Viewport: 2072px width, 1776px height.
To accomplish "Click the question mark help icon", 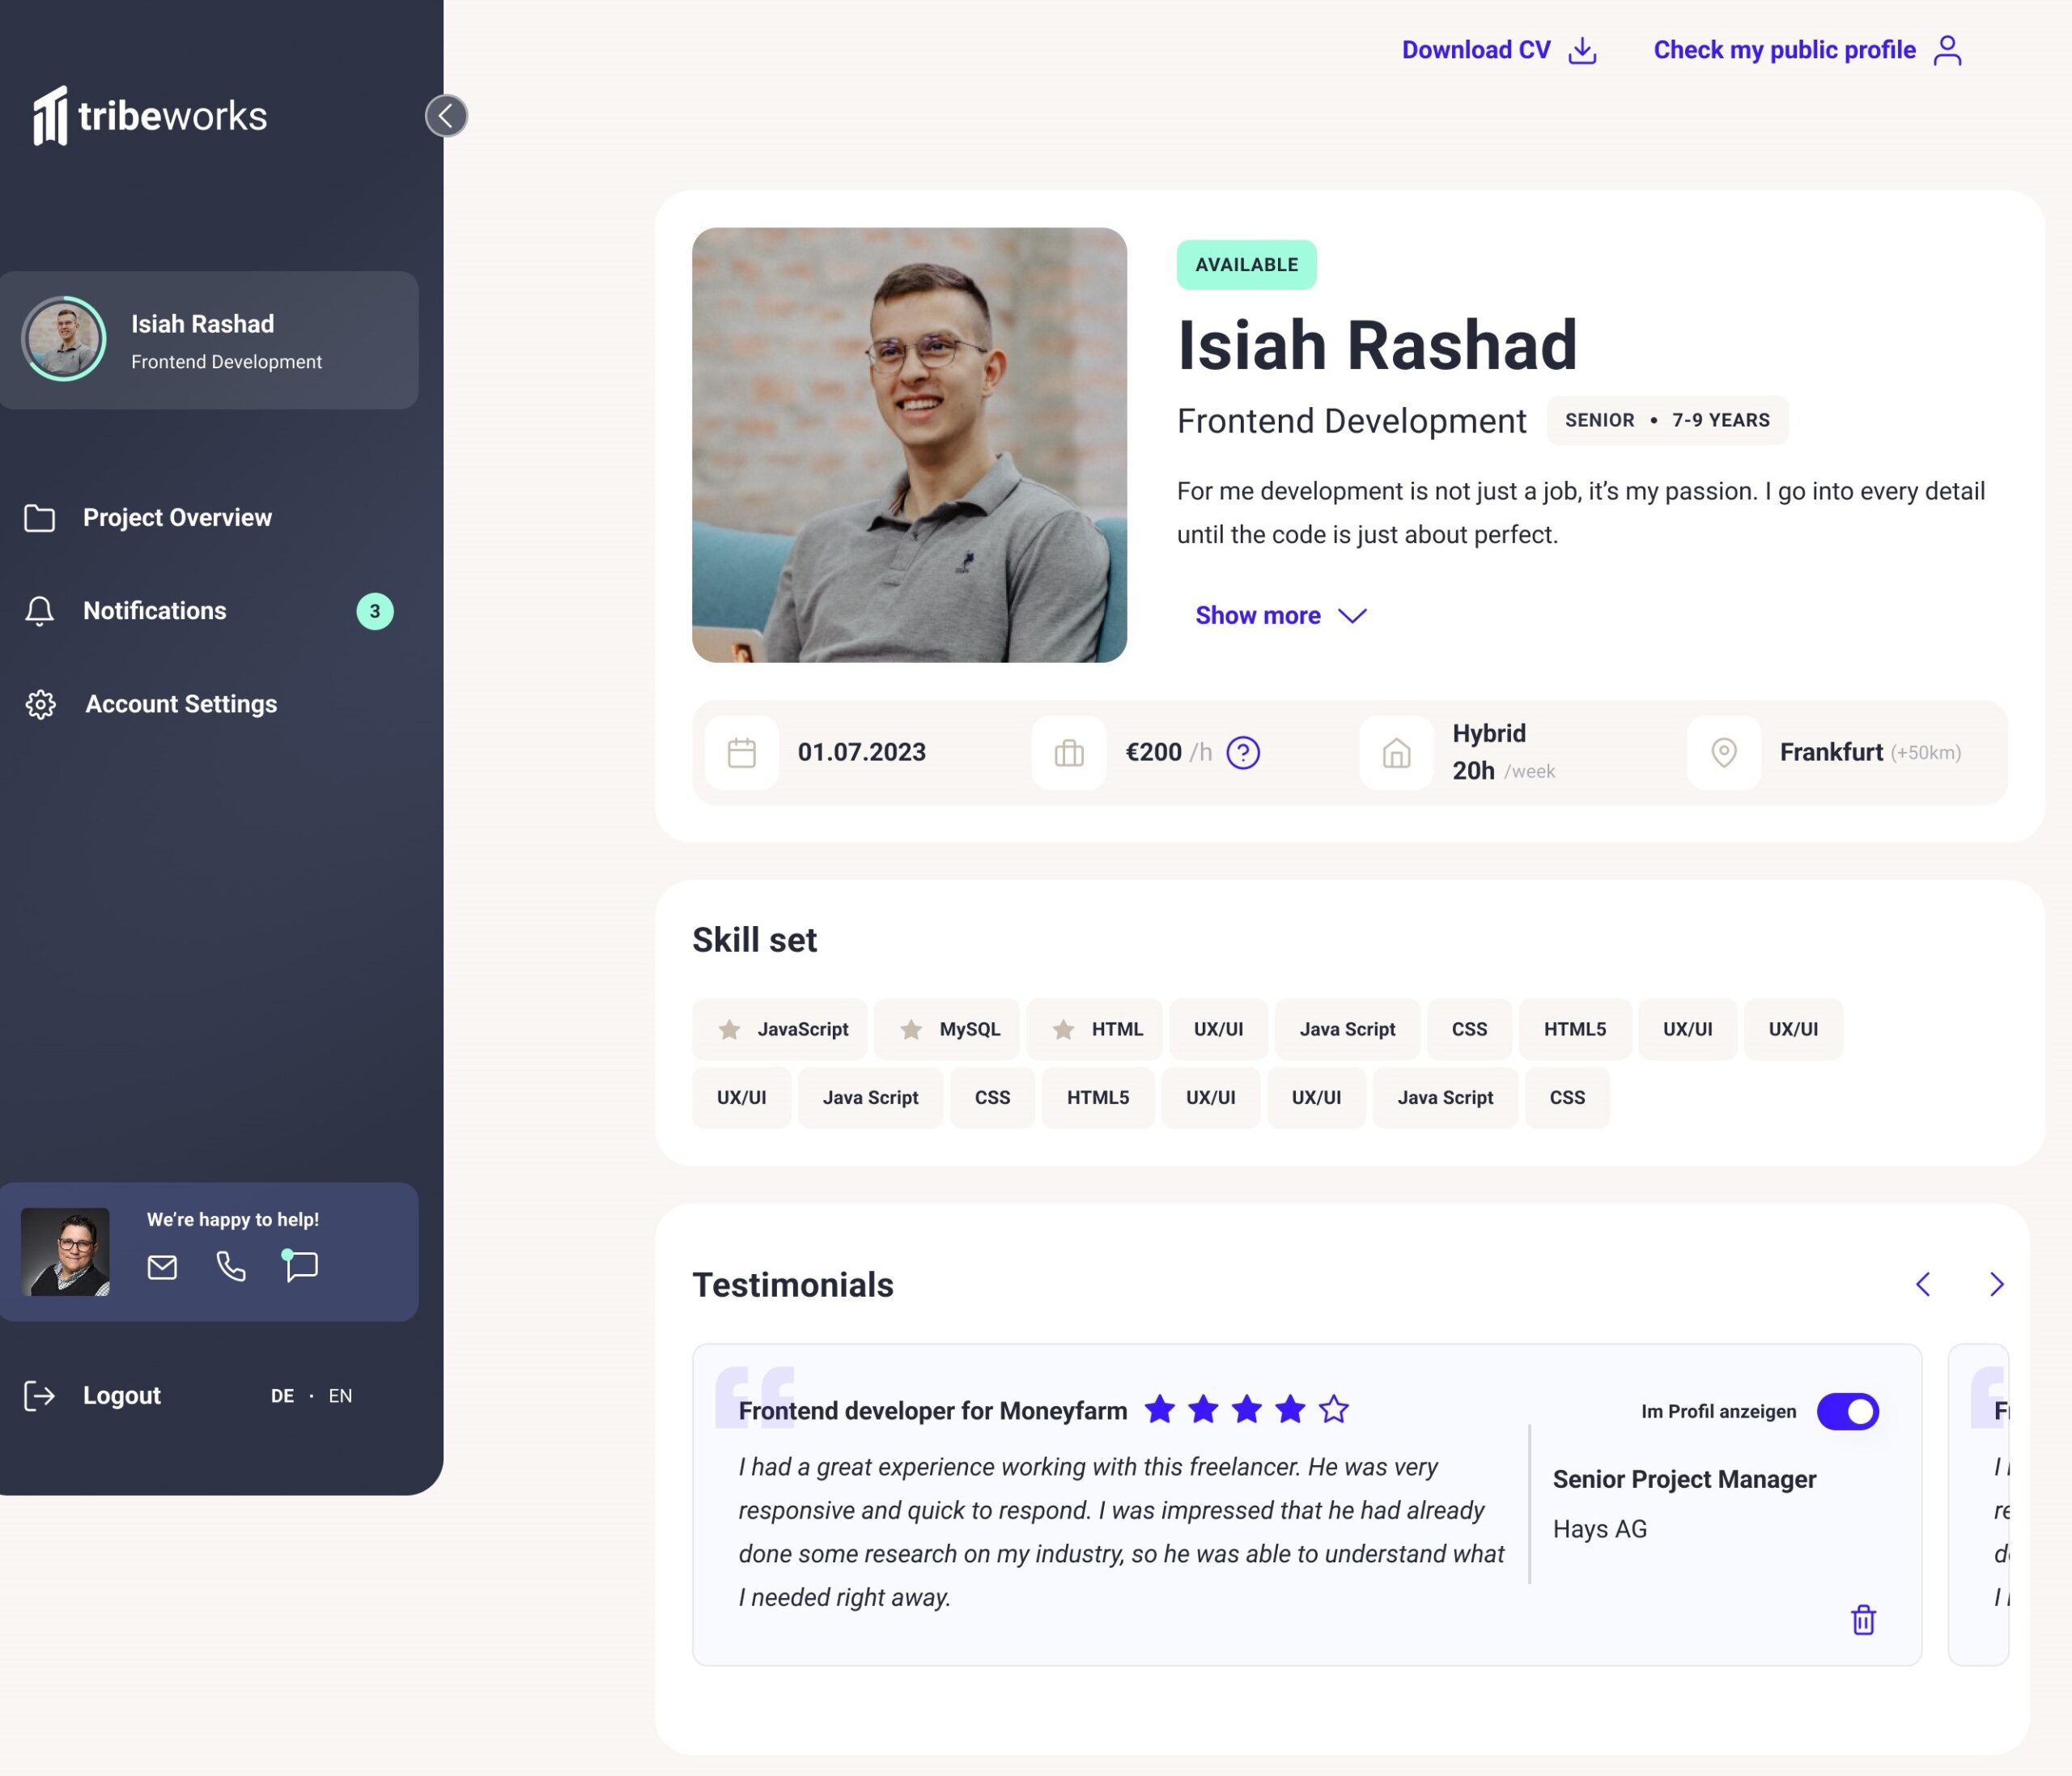I will point(1243,753).
